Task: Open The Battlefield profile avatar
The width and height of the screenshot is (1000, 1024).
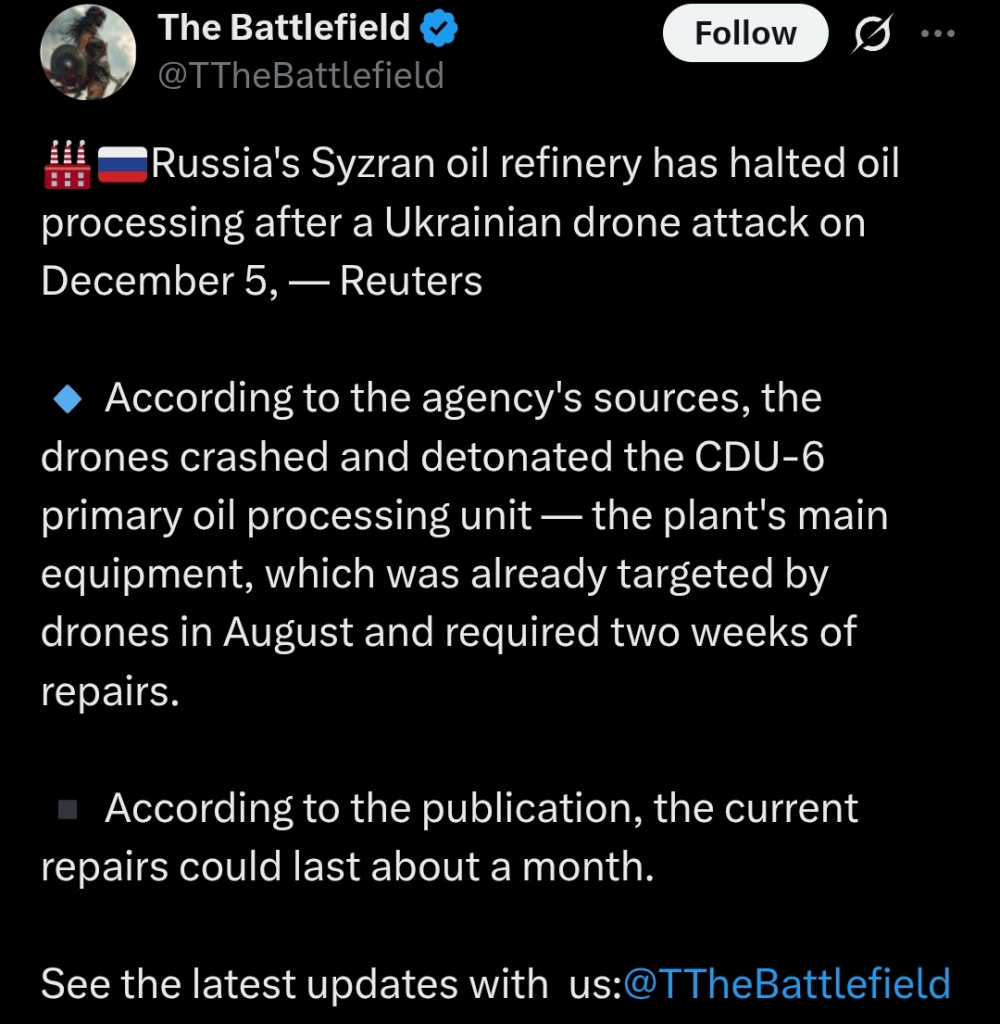Action: (87, 52)
